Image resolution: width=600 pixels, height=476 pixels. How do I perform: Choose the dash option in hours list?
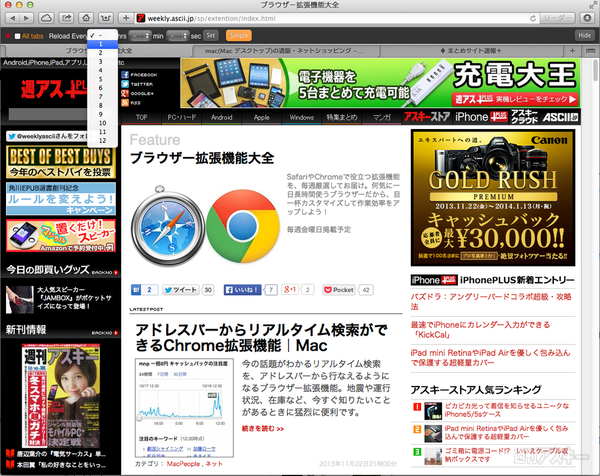point(102,35)
